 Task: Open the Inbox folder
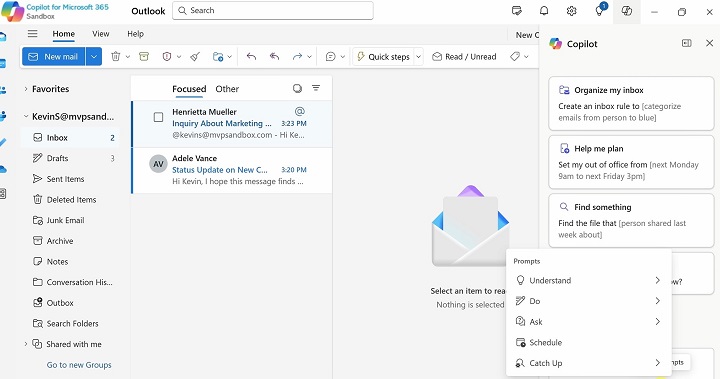(x=70, y=137)
